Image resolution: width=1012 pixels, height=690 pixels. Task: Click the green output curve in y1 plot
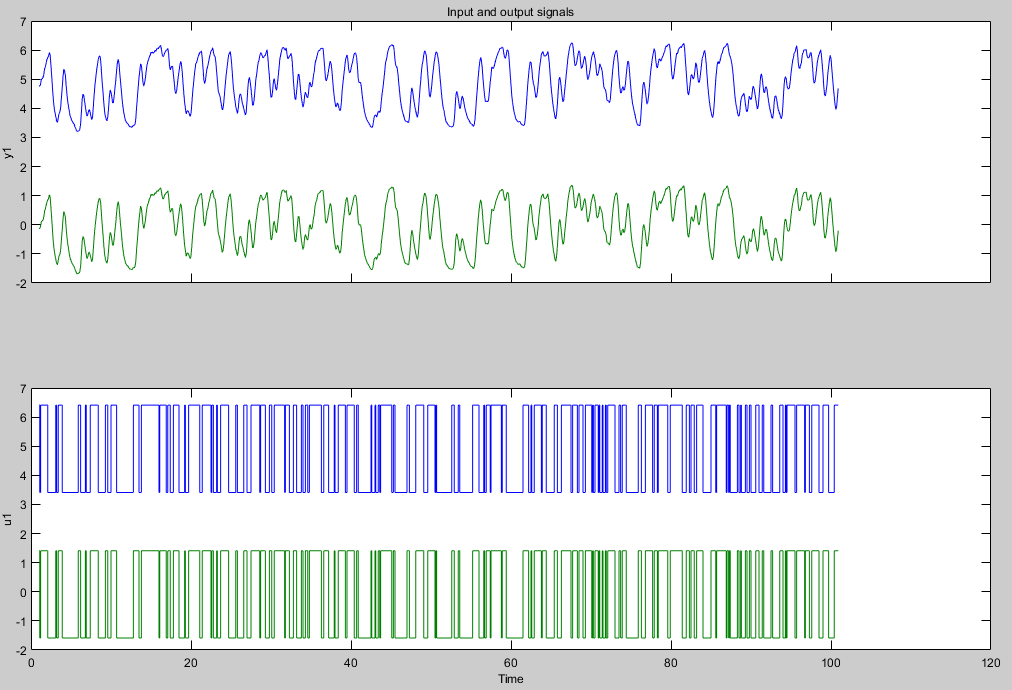pos(392,188)
